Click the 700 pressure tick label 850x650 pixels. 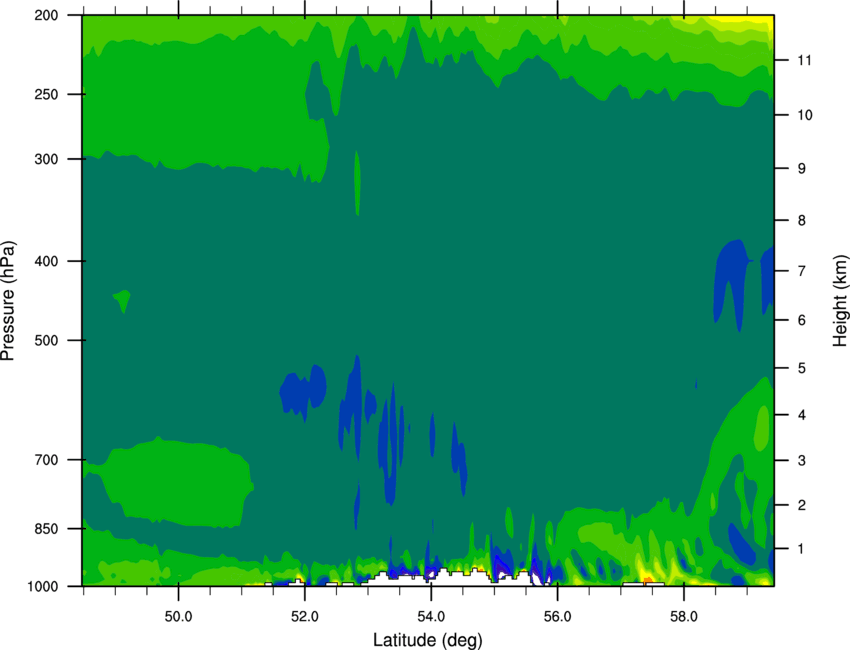[47, 460]
